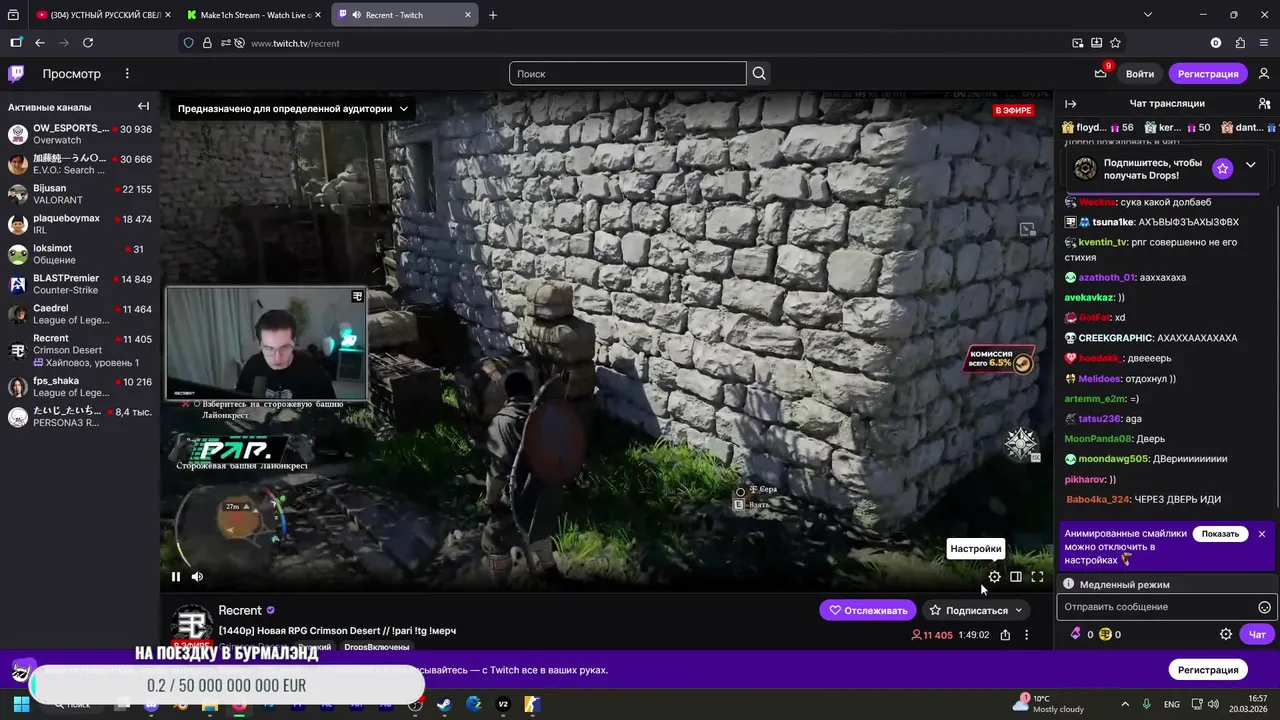Open the user profile icon at top right
The image size is (1280, 720).
coord(1264,73)
